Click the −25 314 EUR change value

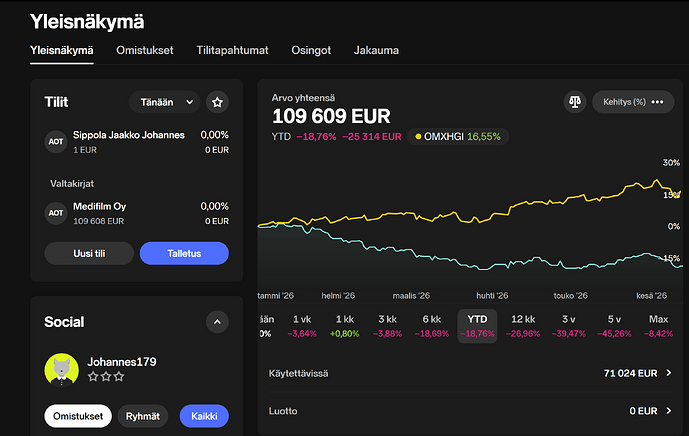(372, 137)
